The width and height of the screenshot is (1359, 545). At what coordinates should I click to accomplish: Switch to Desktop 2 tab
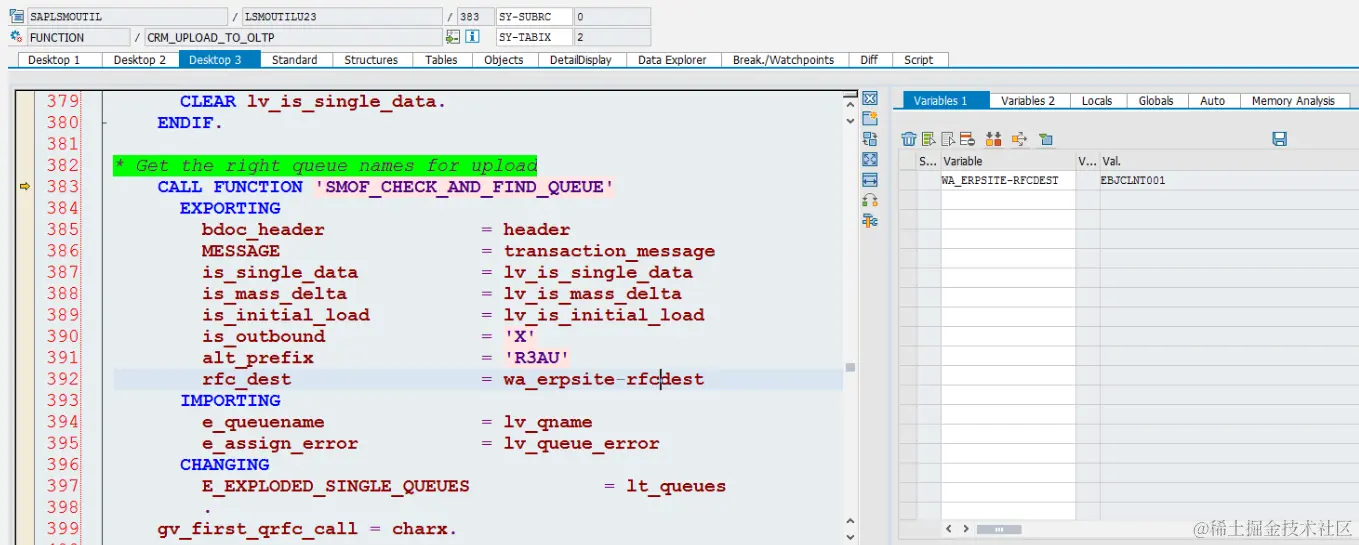pos(140,60)
